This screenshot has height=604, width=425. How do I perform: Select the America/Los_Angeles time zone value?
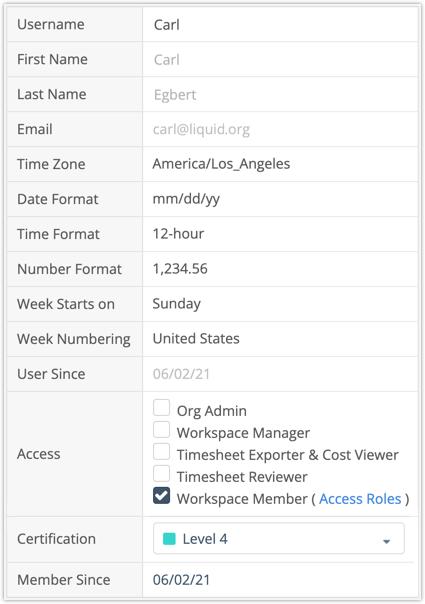pyautogui.click(x=221, y=164)
